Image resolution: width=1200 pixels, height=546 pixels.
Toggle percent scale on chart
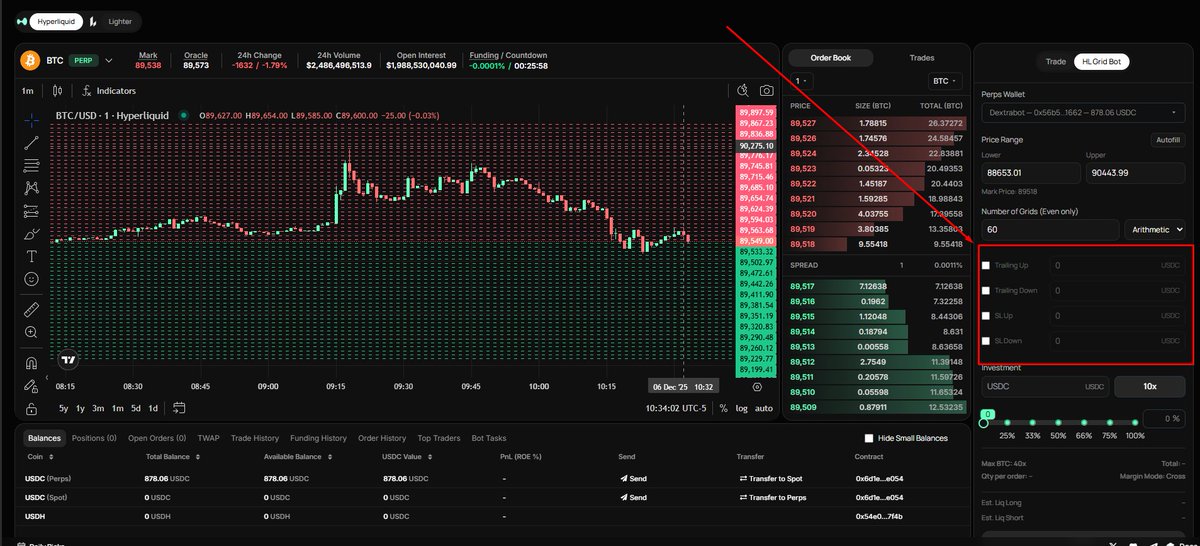(x=723, y=407)
